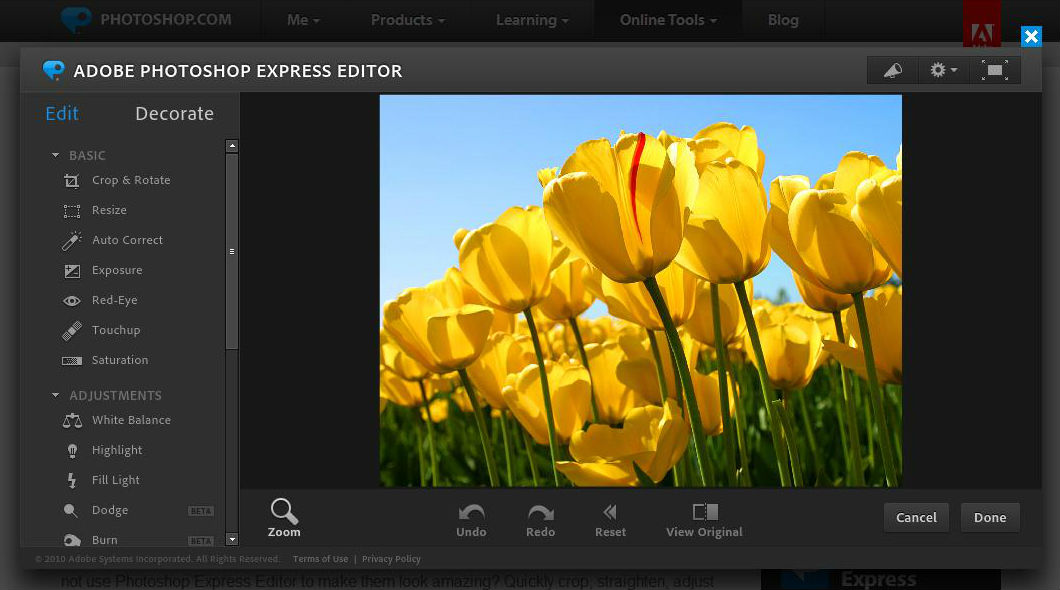
Task: Open the Burn adjustment tool
Action: coord(105,540)
